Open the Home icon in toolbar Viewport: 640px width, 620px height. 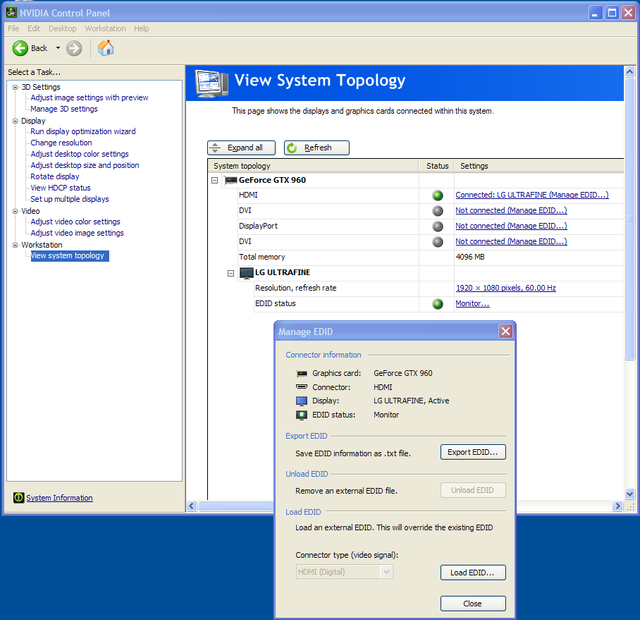tap(106, 48)
